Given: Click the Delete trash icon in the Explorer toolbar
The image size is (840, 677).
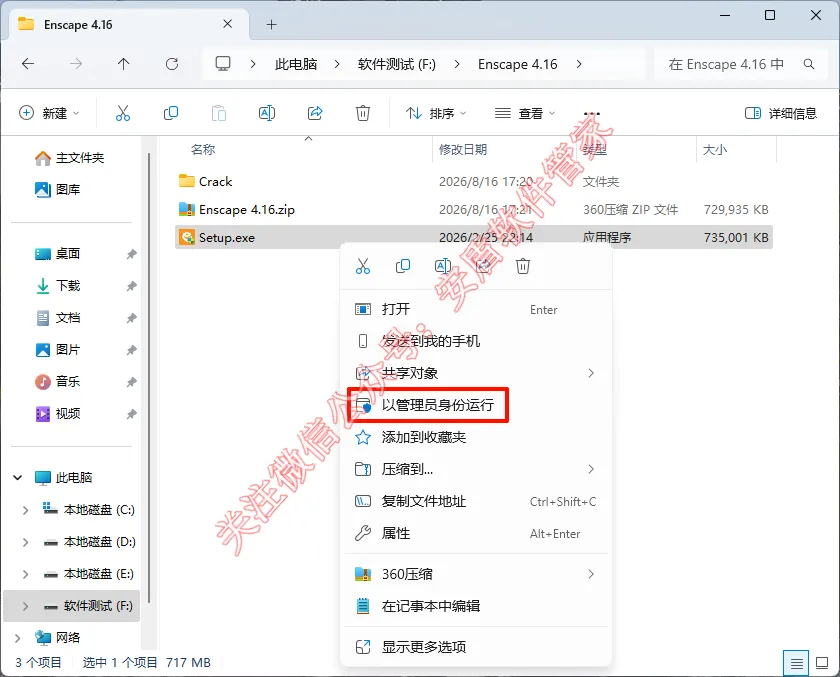Looking at the screenshot, I should 363,113.
